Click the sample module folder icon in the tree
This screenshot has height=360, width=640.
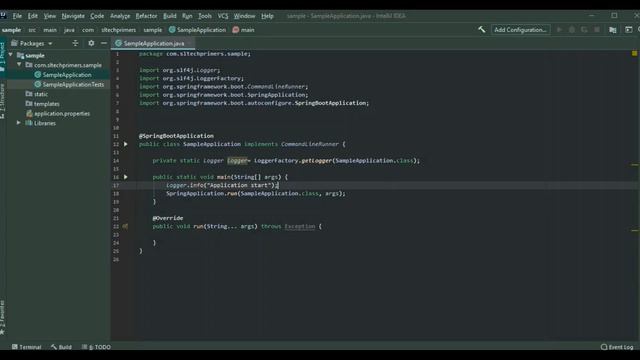pyautogui.click(x=20, y=55)
